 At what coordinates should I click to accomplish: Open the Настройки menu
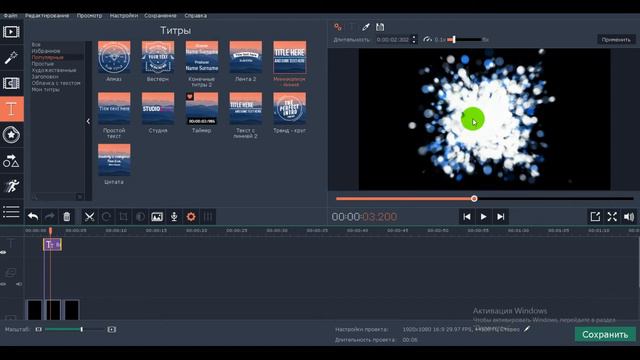pos(124,16)
